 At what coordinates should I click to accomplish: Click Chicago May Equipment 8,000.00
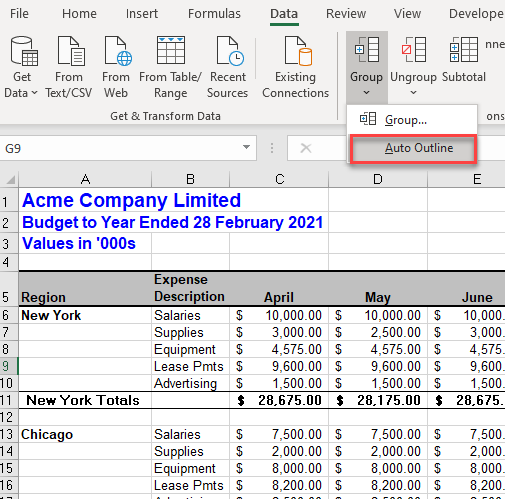(378, 468)
